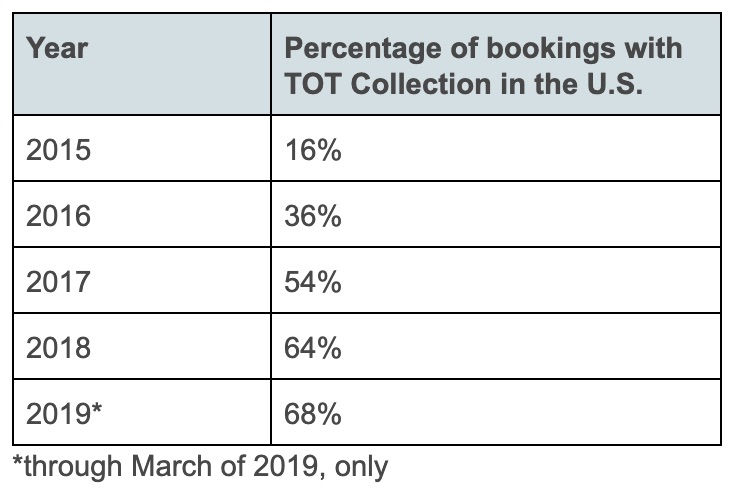Click the asterisk beside 2019 in the table
The width and height of the screenshot is (742, 490).
(x=97, y=409)
